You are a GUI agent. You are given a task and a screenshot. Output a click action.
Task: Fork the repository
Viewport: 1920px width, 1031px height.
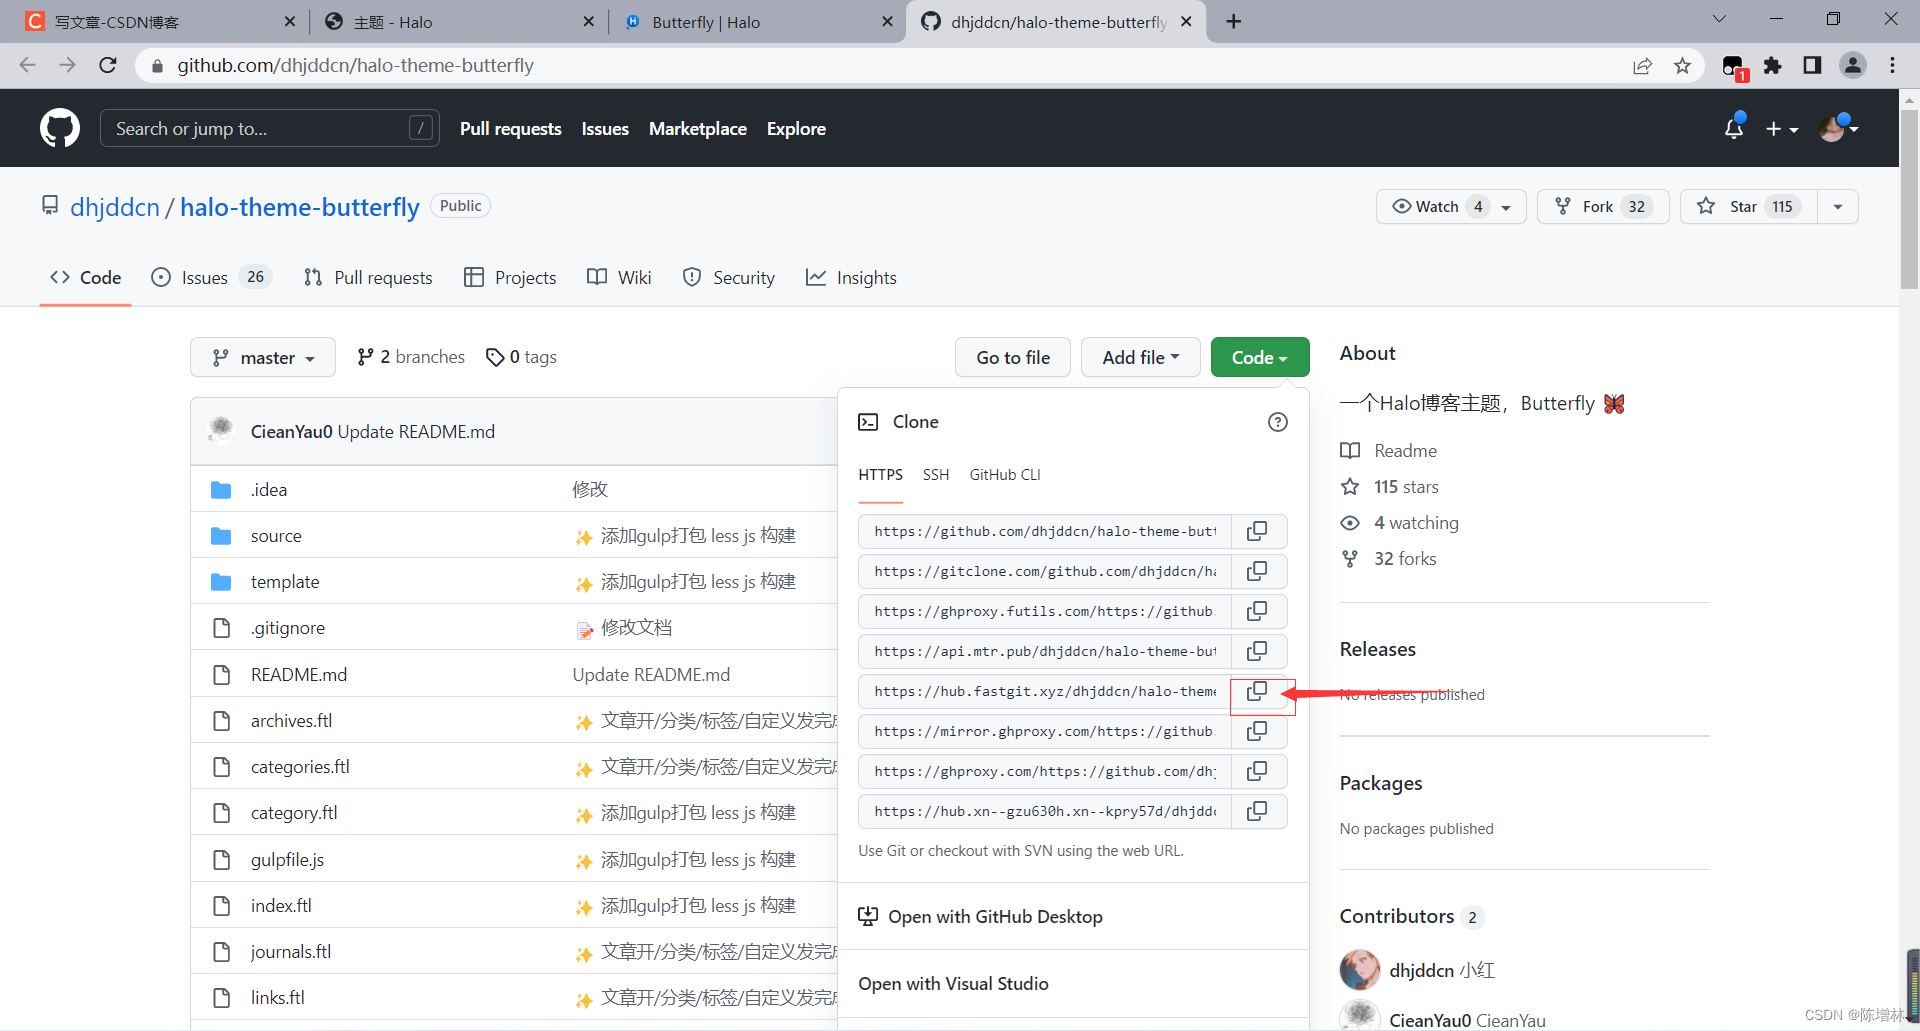point(1603,207)
